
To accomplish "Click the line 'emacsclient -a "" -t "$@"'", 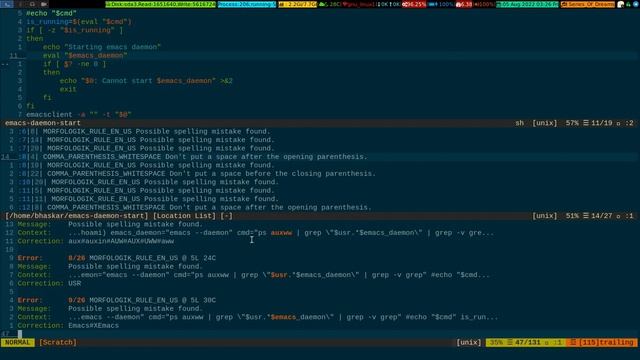I will [79, 115].
